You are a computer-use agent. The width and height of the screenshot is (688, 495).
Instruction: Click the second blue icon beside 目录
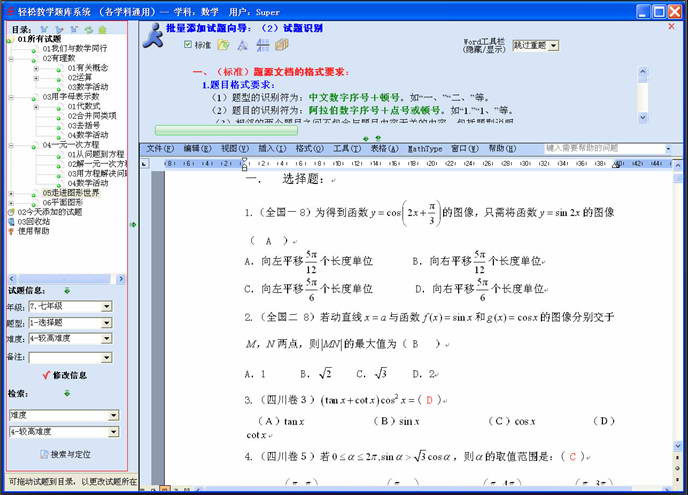59,29
